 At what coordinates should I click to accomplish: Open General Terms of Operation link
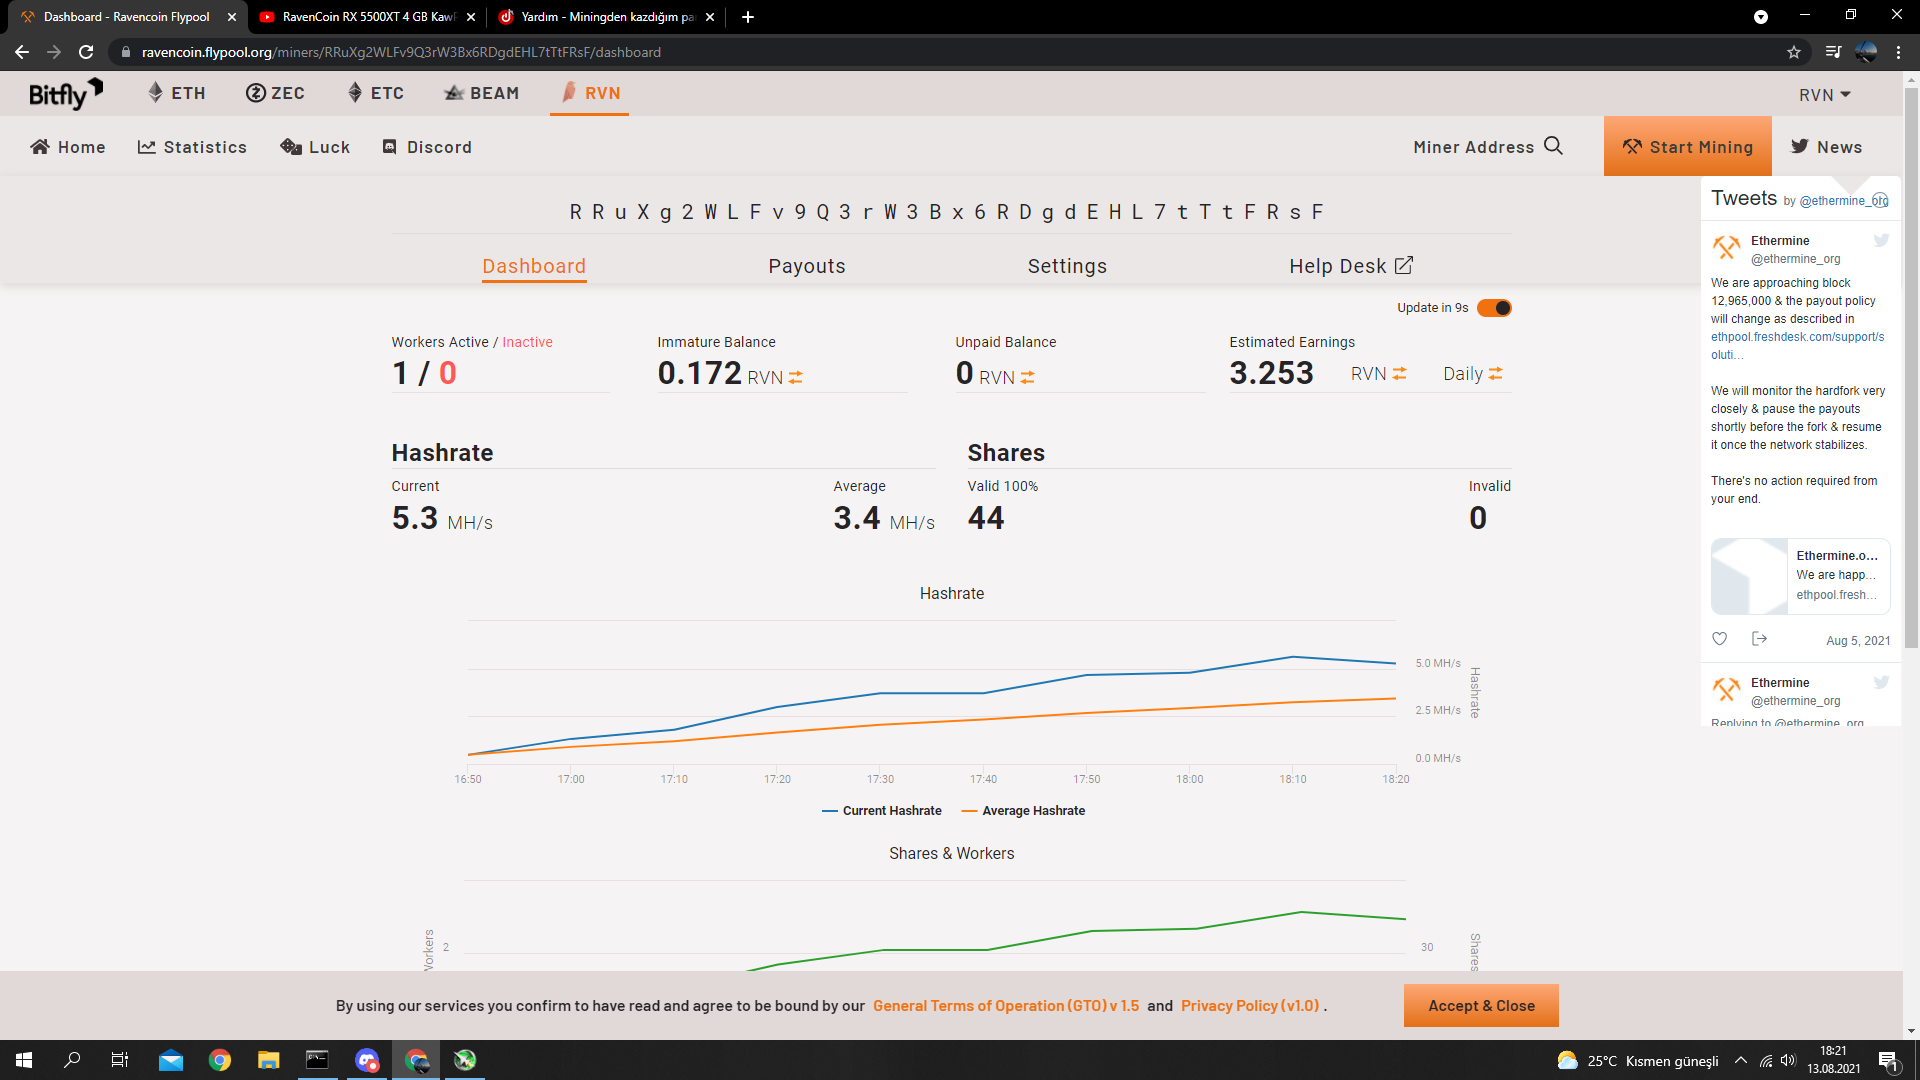tap(1005, 1006)
